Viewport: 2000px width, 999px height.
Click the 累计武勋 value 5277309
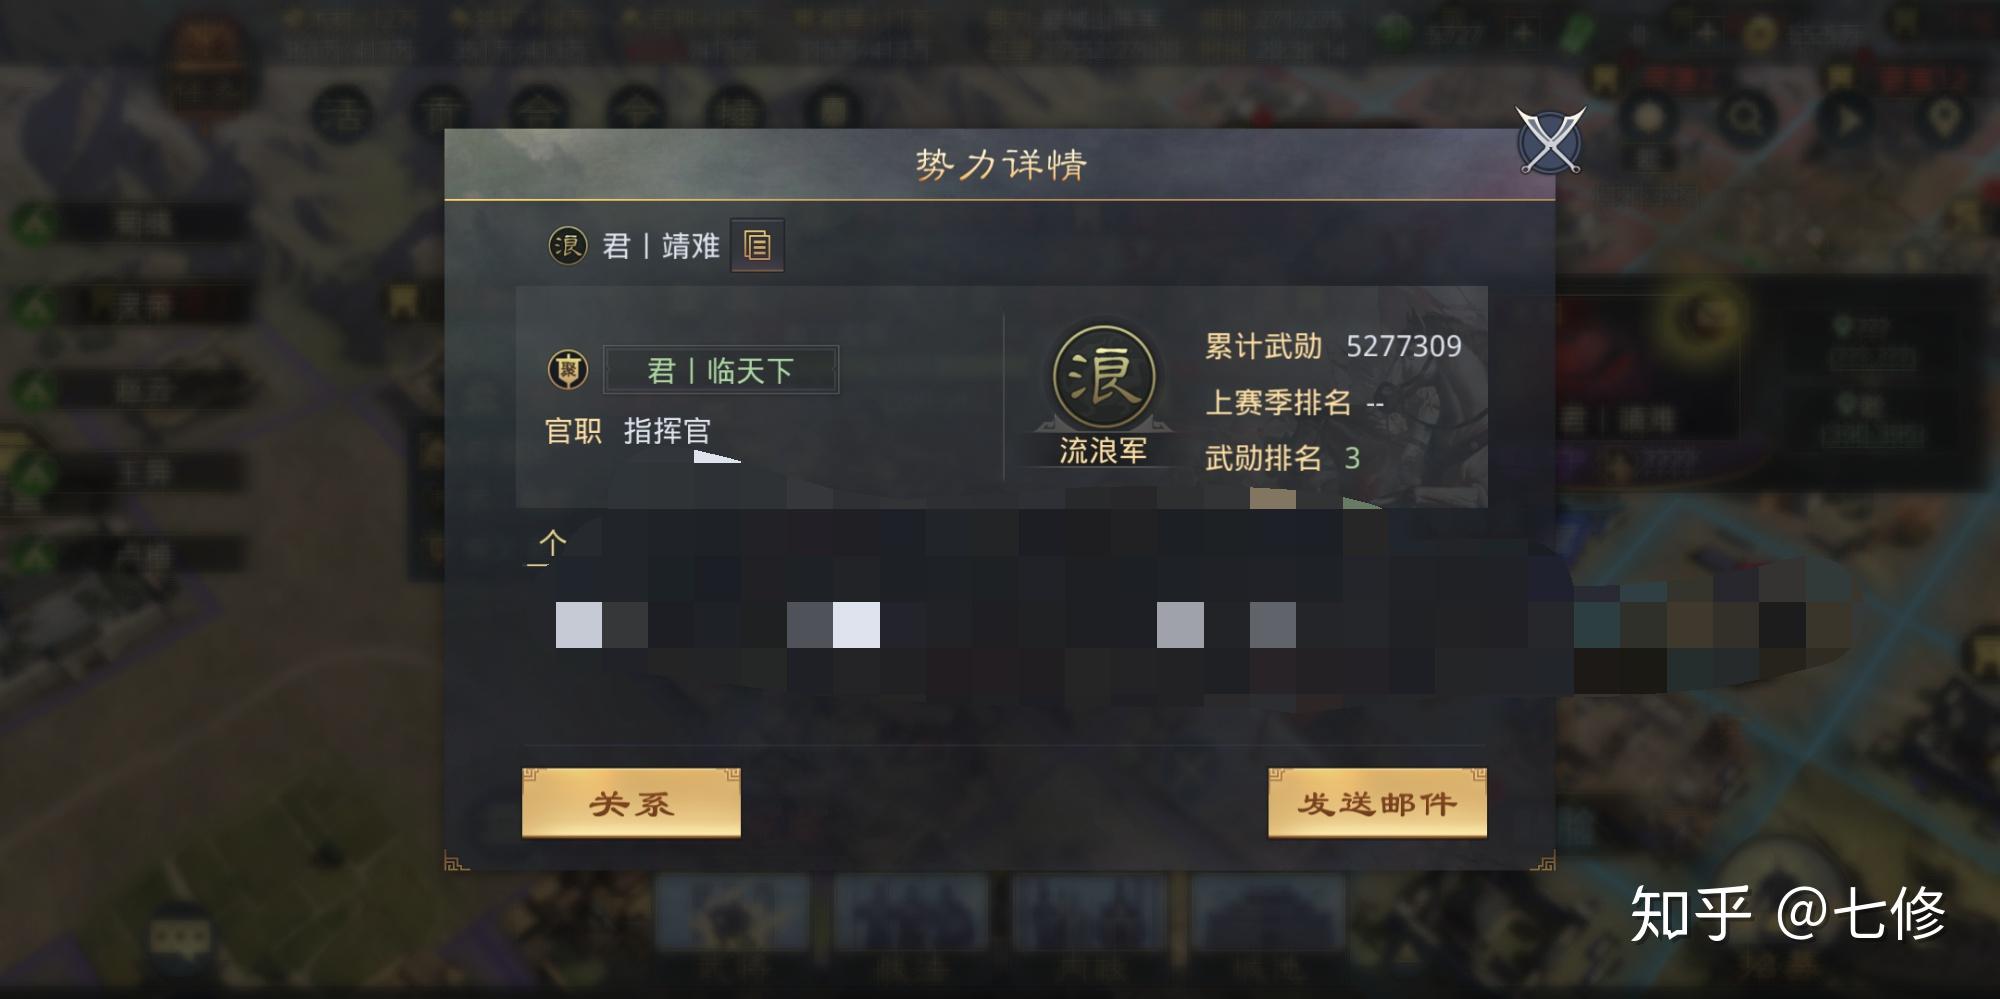point(1404,346)
